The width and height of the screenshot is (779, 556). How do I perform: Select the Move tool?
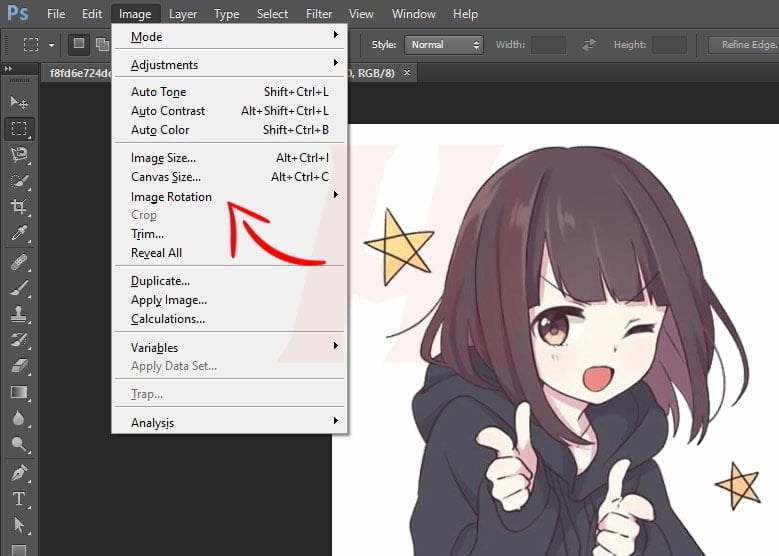tap(19, 102)
